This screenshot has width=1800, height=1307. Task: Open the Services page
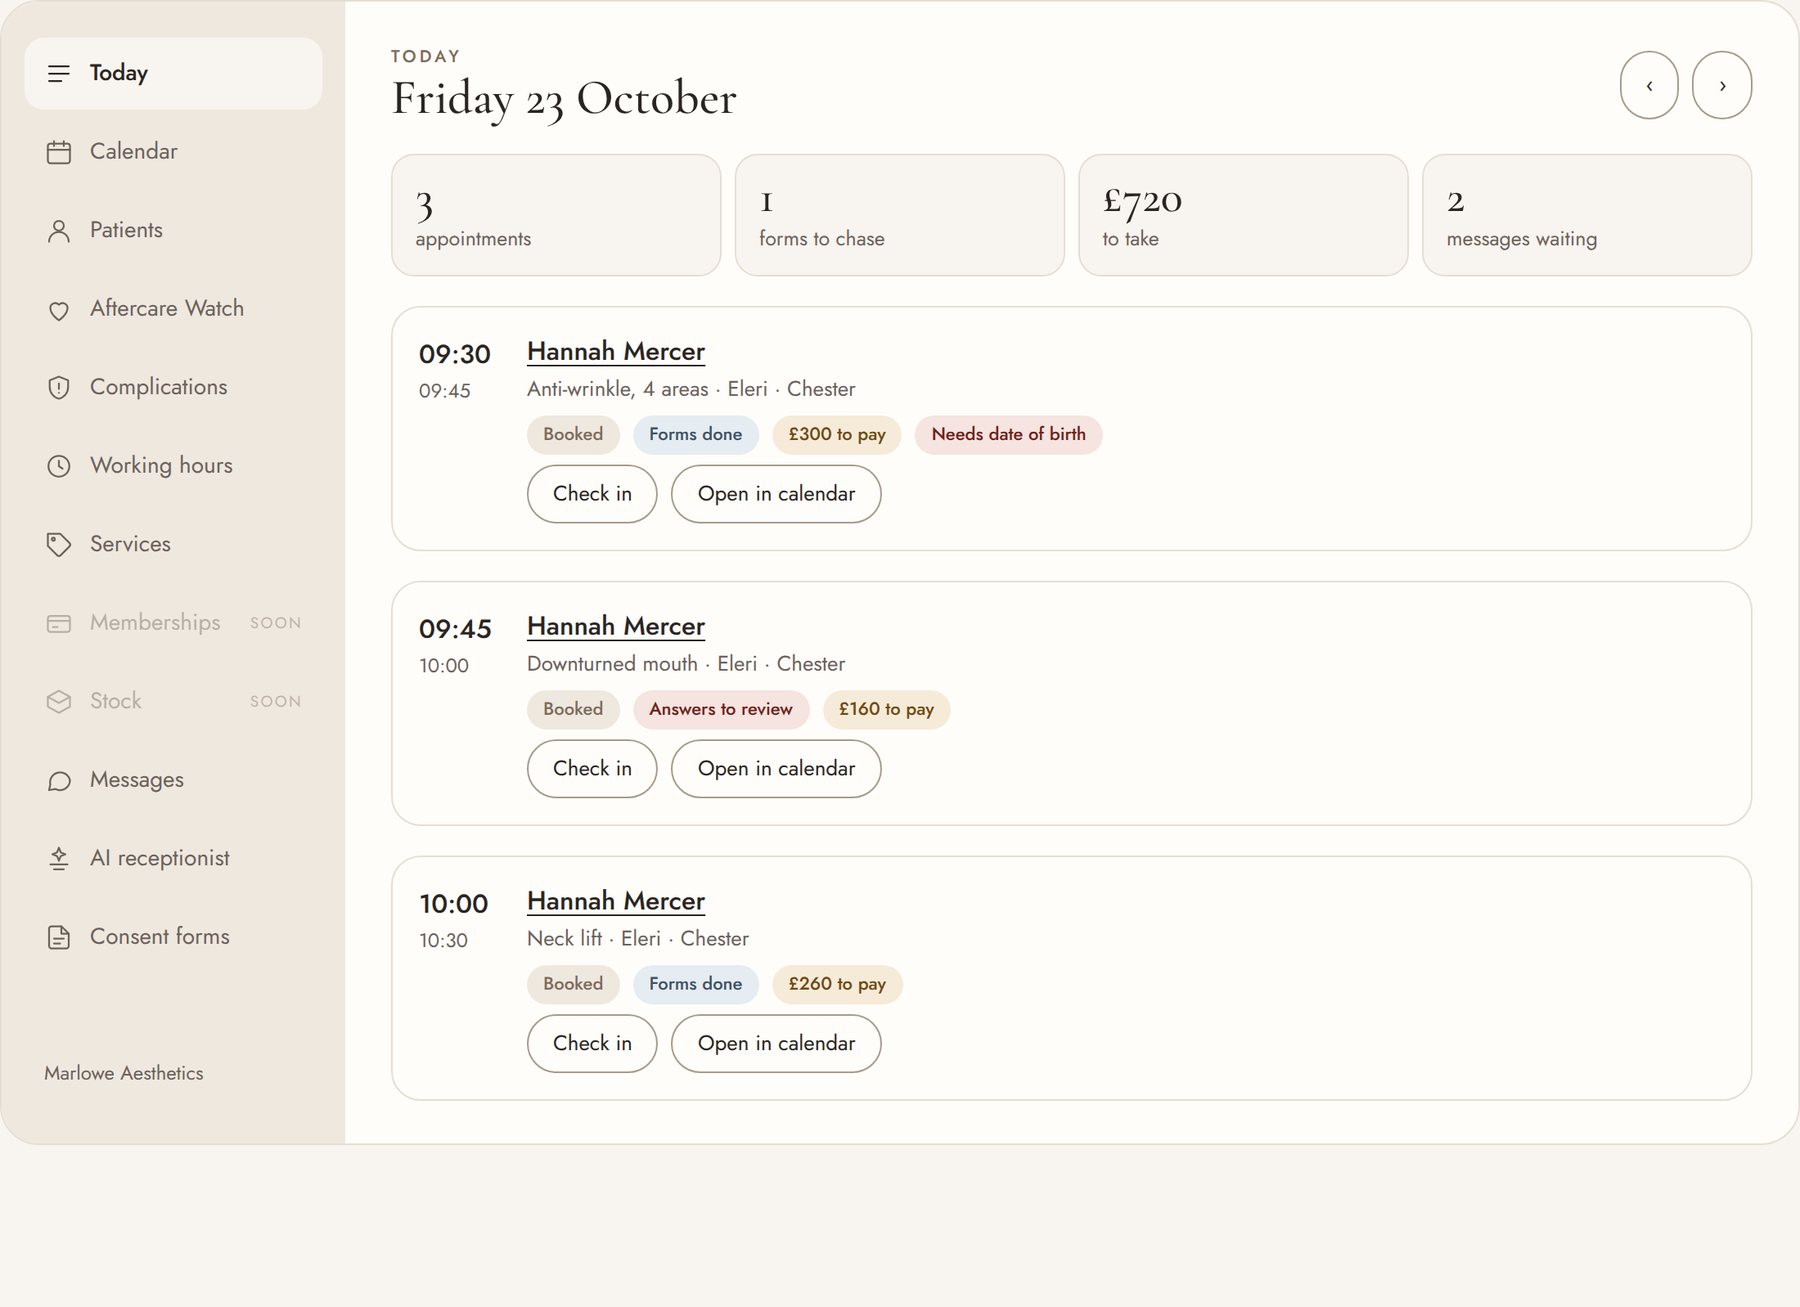tap(173, 544)
